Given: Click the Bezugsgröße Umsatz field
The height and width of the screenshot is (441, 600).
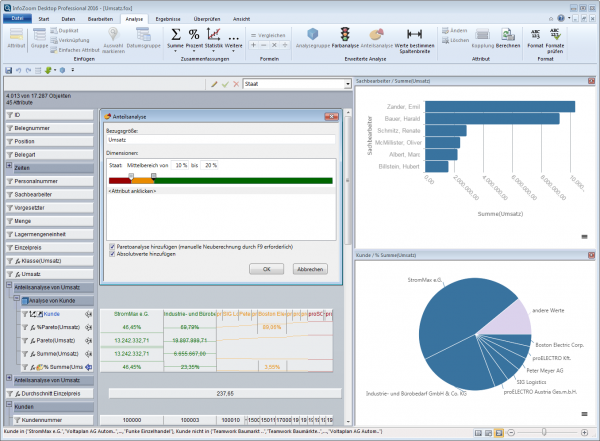Looking at the screenshot, I should [221, 140].
